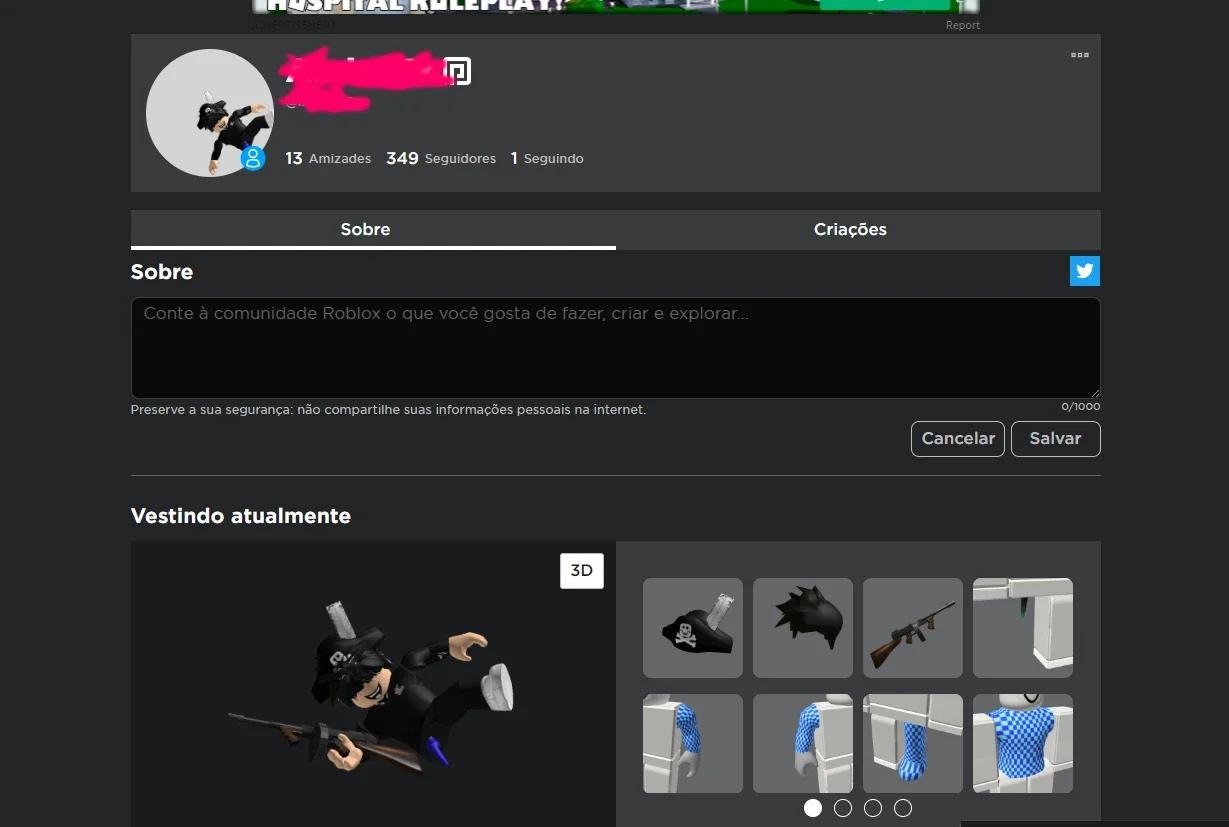The image size is (1229, 827).
Task: Open the blue checkered torso item
Action: pyautogui.click(x=1023, y=744)
